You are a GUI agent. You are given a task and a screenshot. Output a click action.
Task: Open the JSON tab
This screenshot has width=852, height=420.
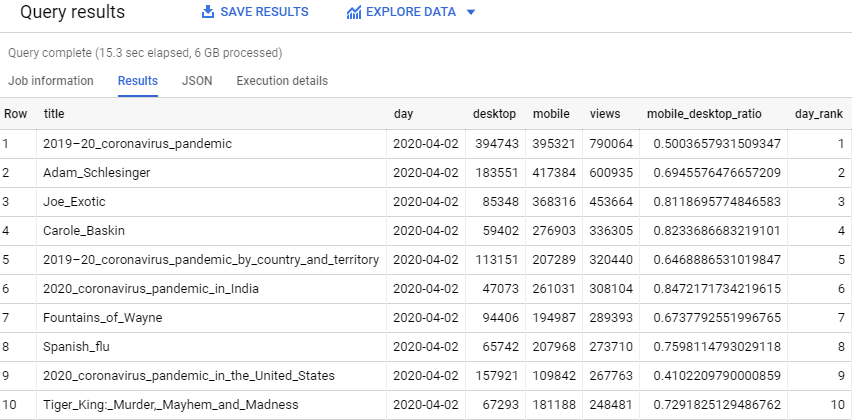point(197,81)
